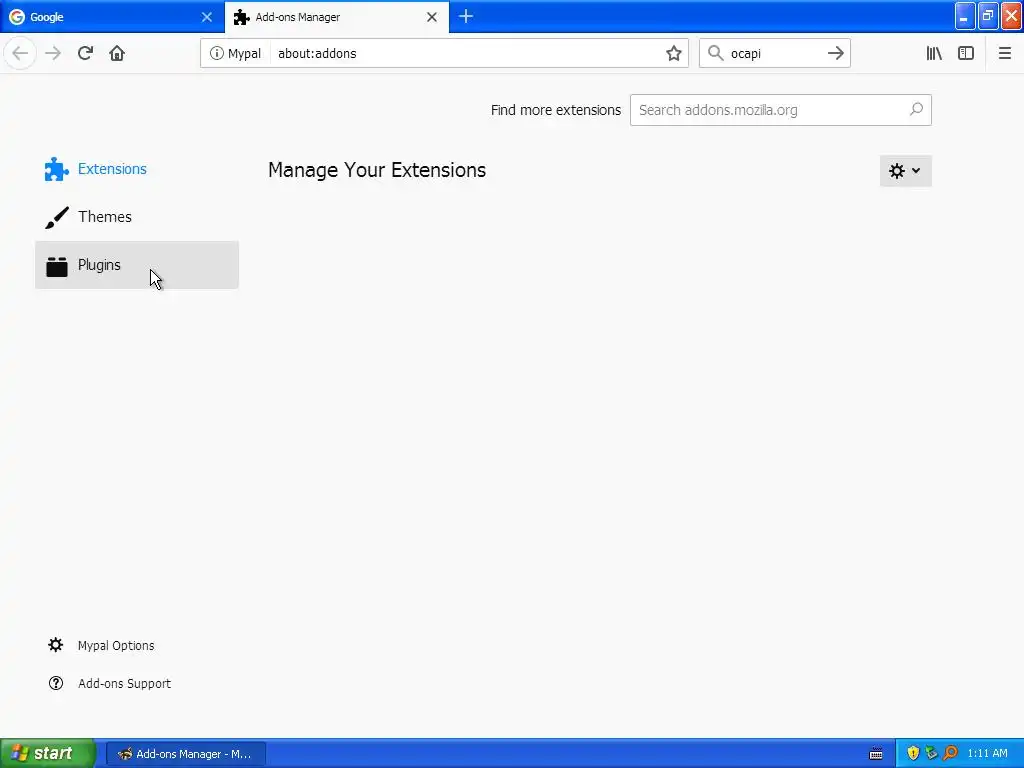
Task: Expand the gear tools dropdown for add-ons
Action: [905, 171]
